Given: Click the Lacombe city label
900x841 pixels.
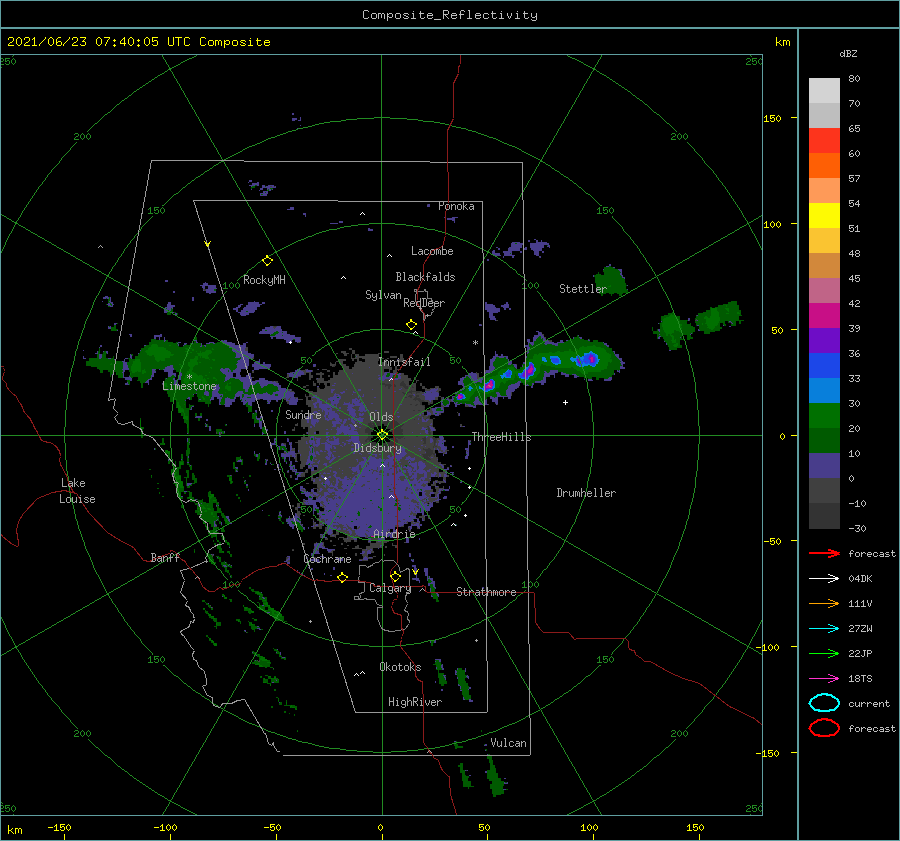Looking at the screenshot, I should 432,251.
